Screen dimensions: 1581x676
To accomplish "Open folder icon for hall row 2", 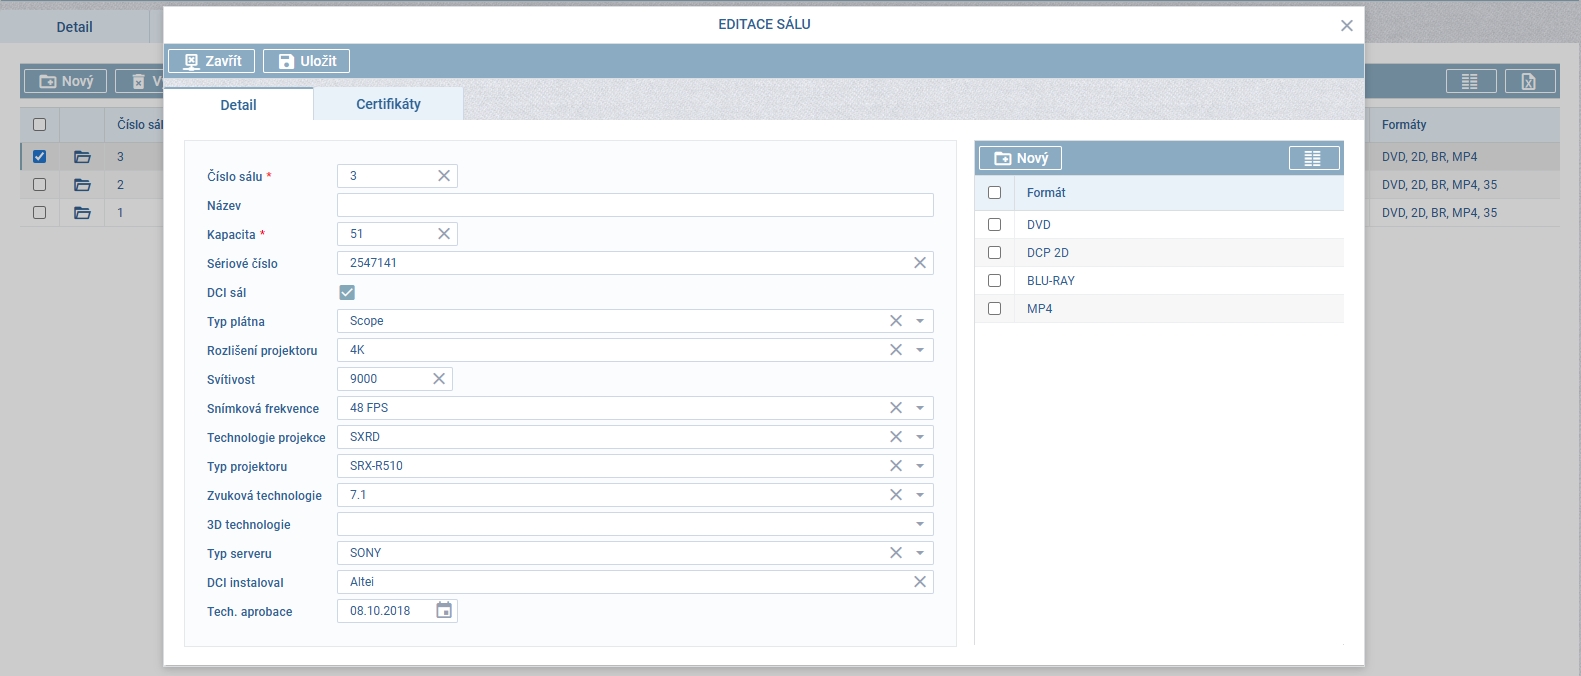I will point(82,185).
